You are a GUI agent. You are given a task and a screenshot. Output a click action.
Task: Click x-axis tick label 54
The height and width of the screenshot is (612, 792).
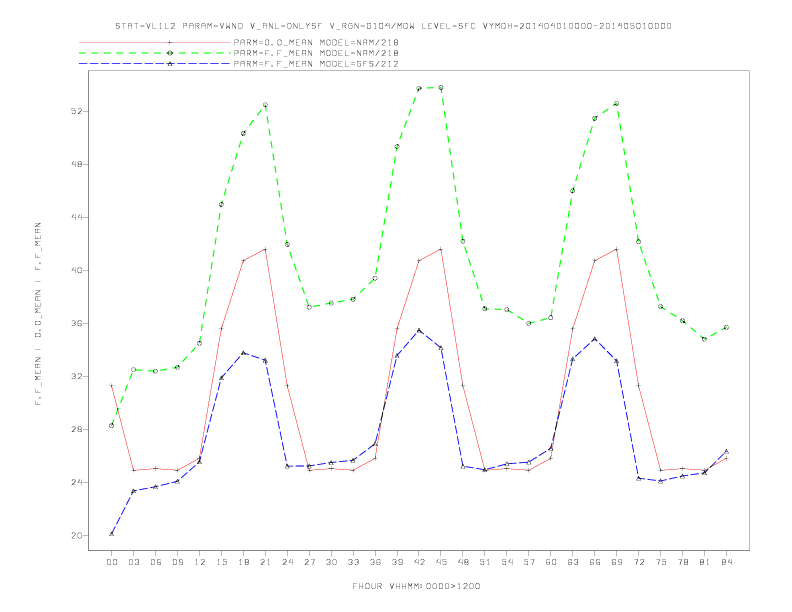(507, 562)
